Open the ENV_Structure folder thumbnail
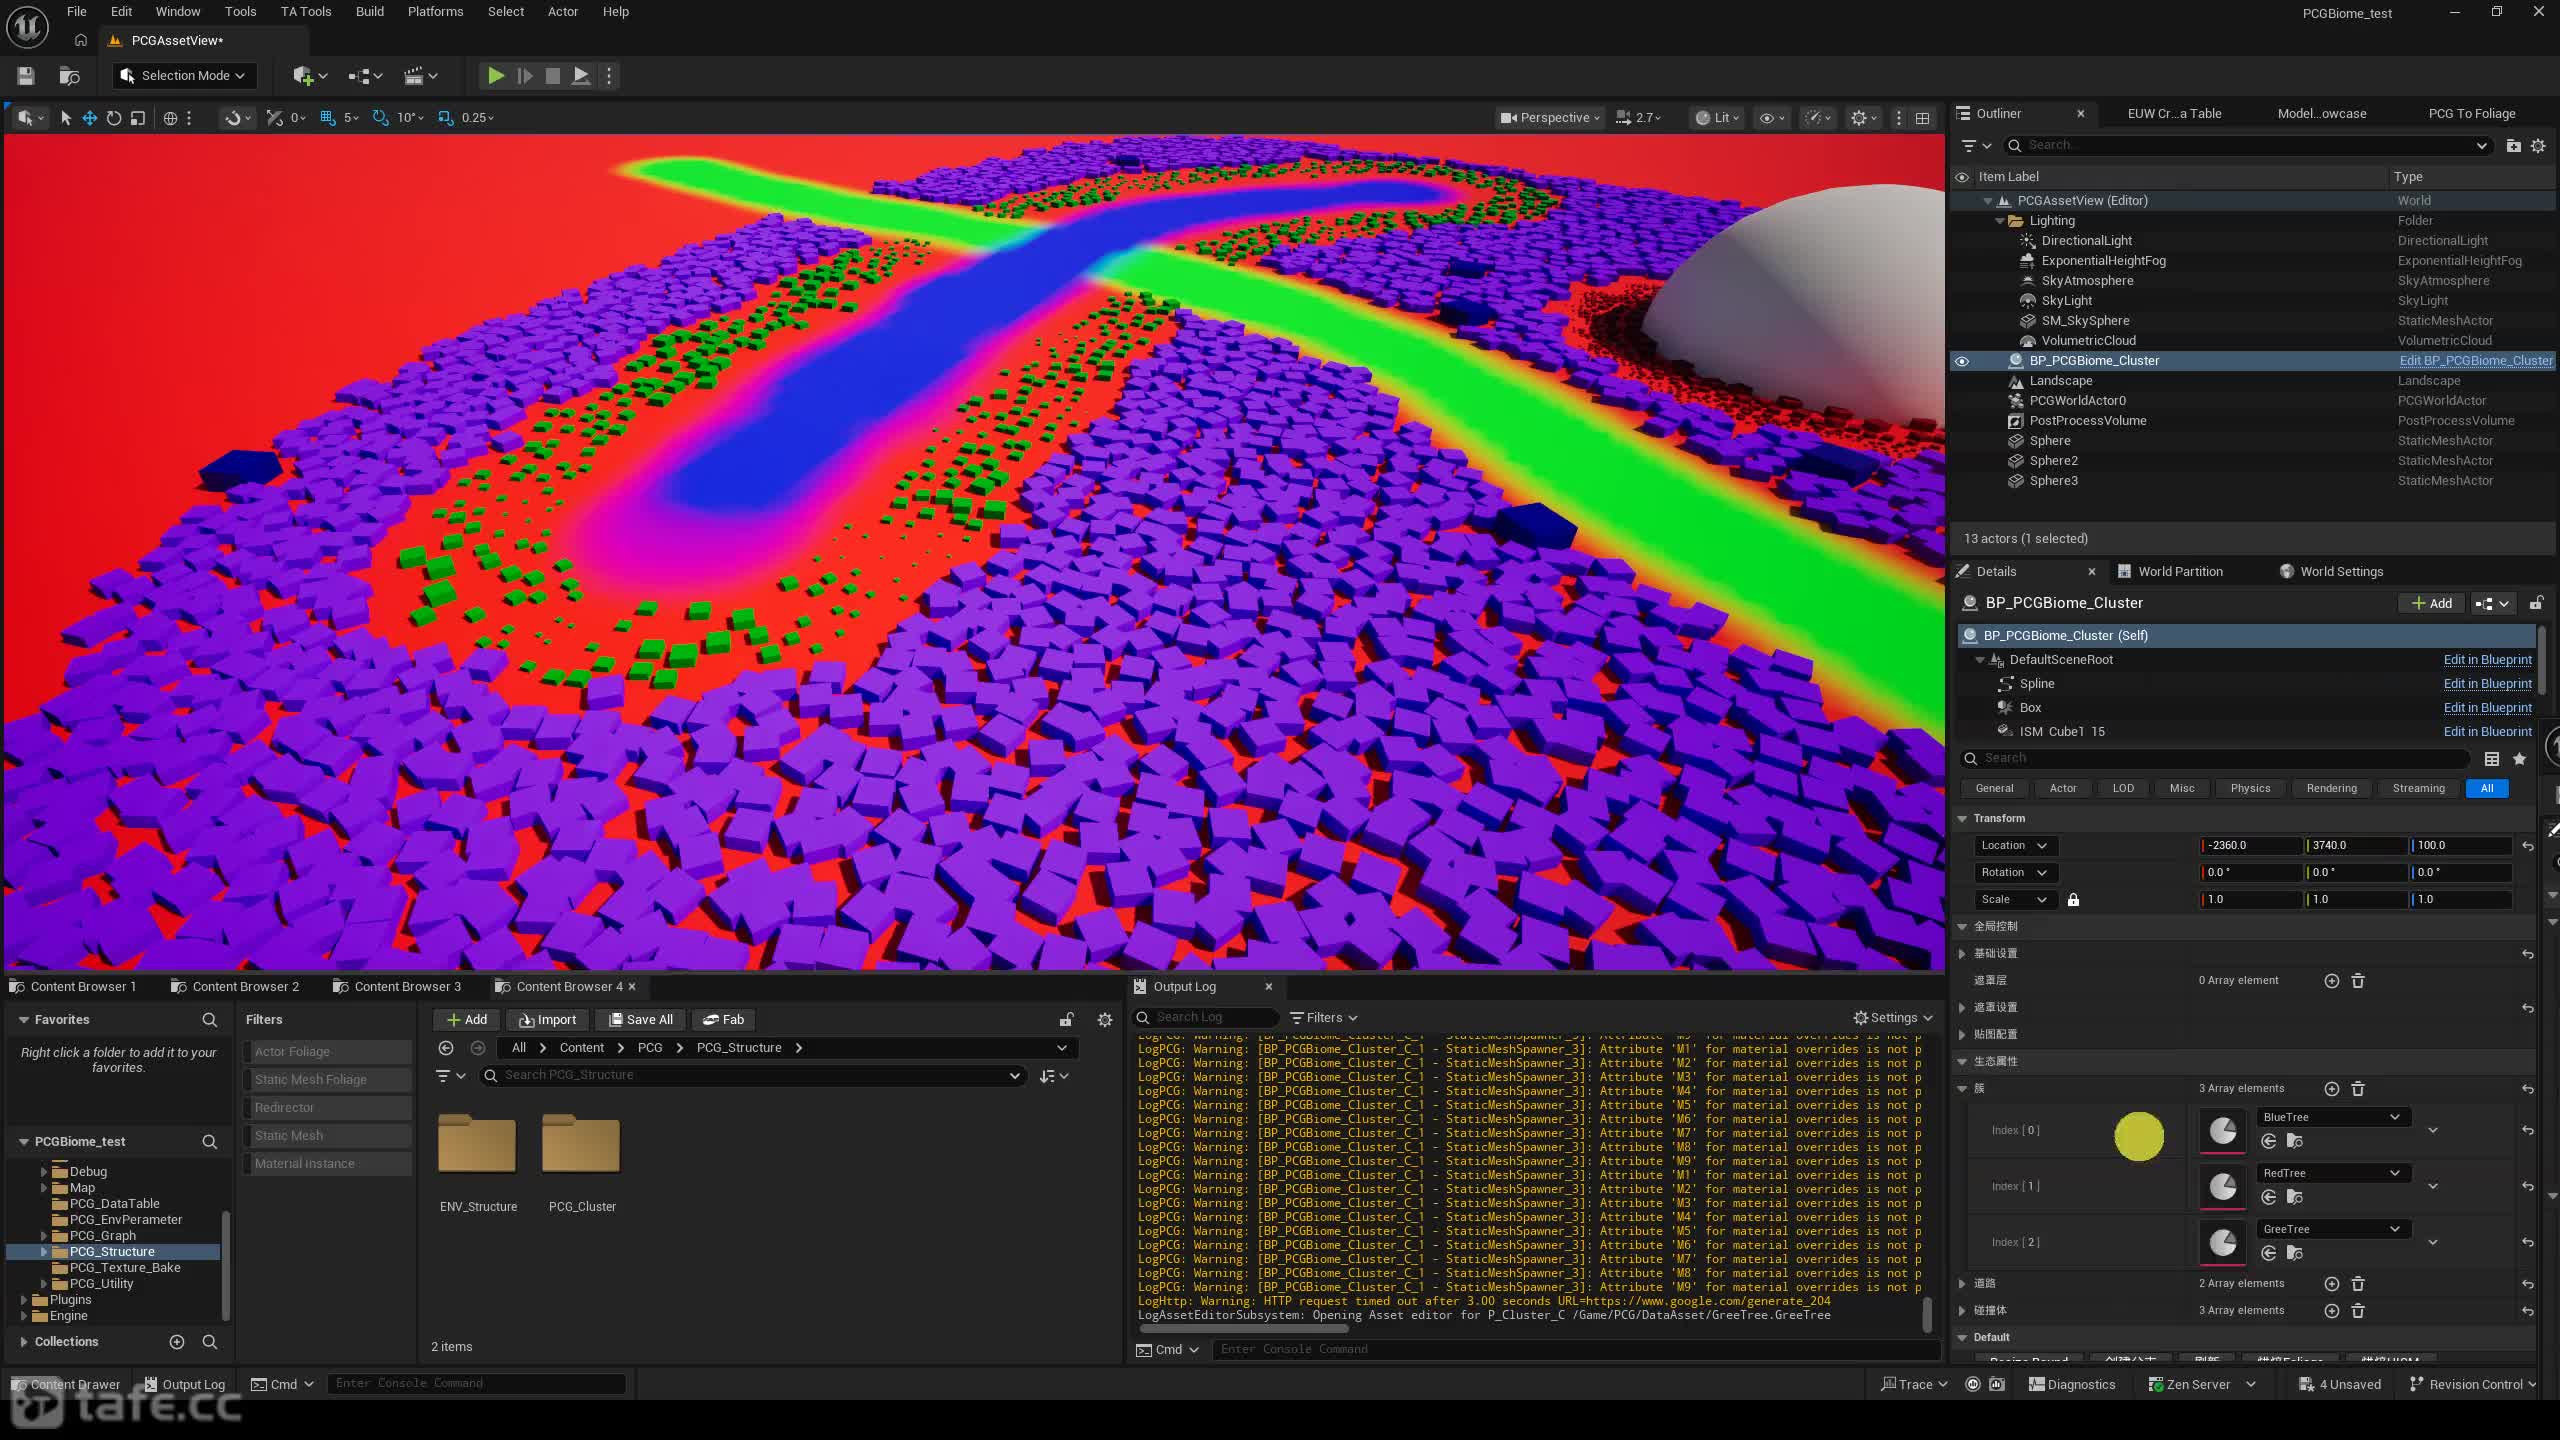 point(477,1144)
